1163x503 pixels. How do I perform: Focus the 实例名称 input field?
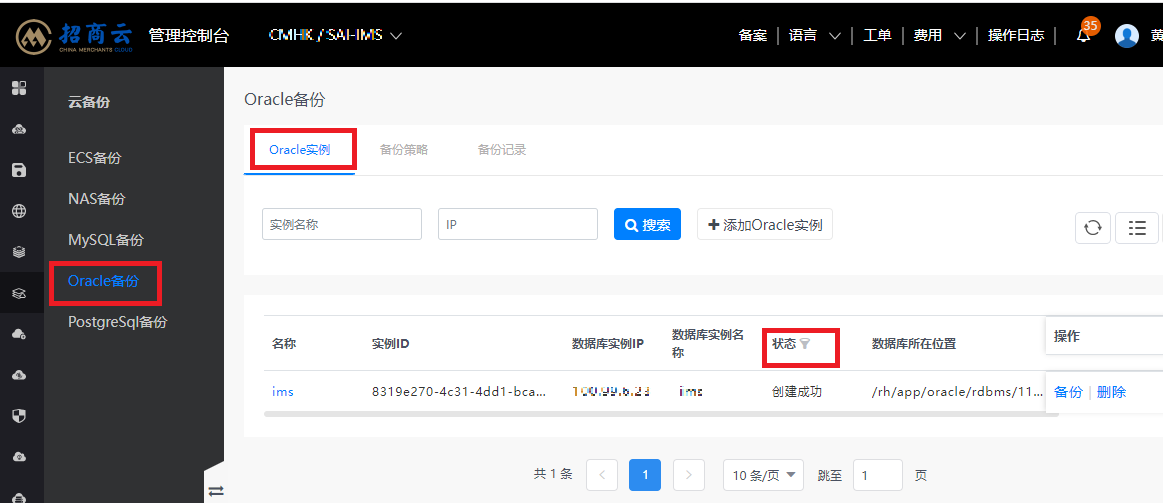[x=342, y=224]
